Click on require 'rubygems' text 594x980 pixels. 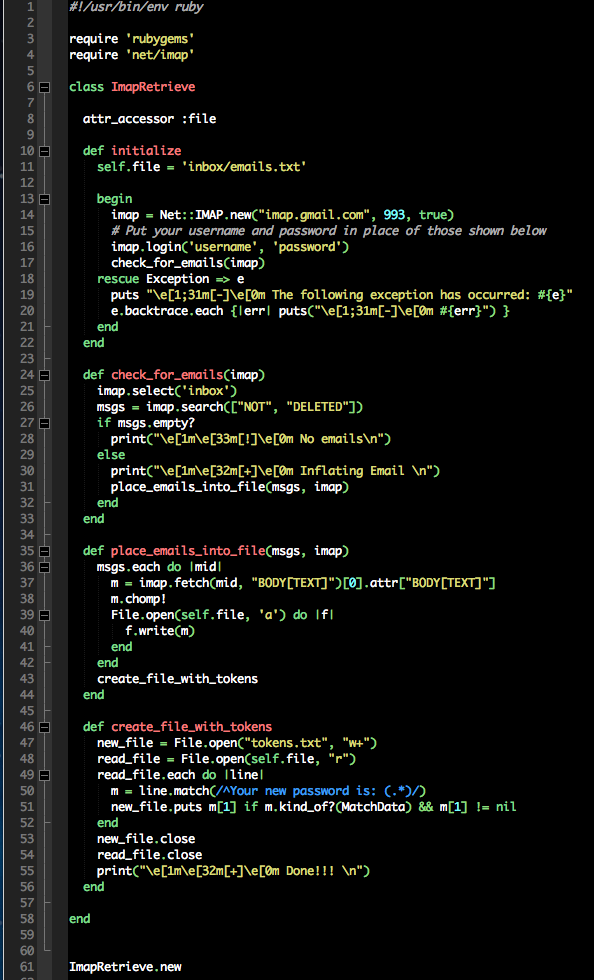click(x=132, y=39)
